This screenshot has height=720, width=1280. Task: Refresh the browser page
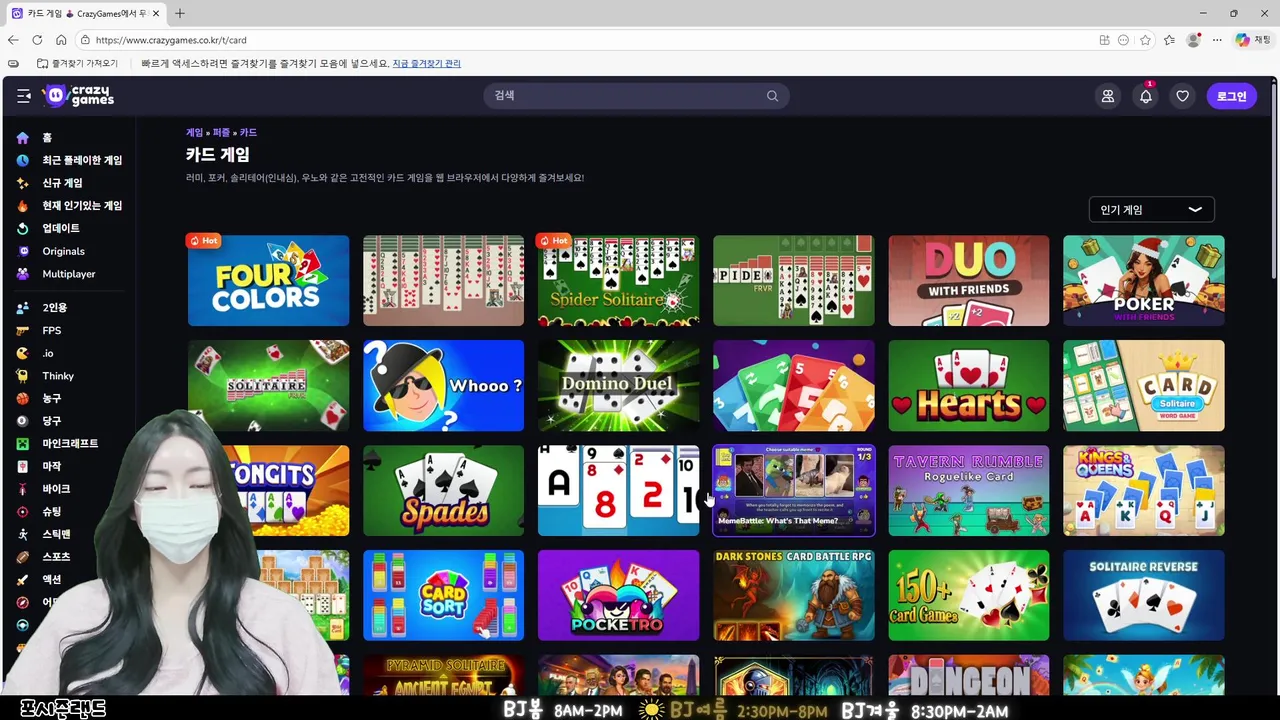click(37, 40)
